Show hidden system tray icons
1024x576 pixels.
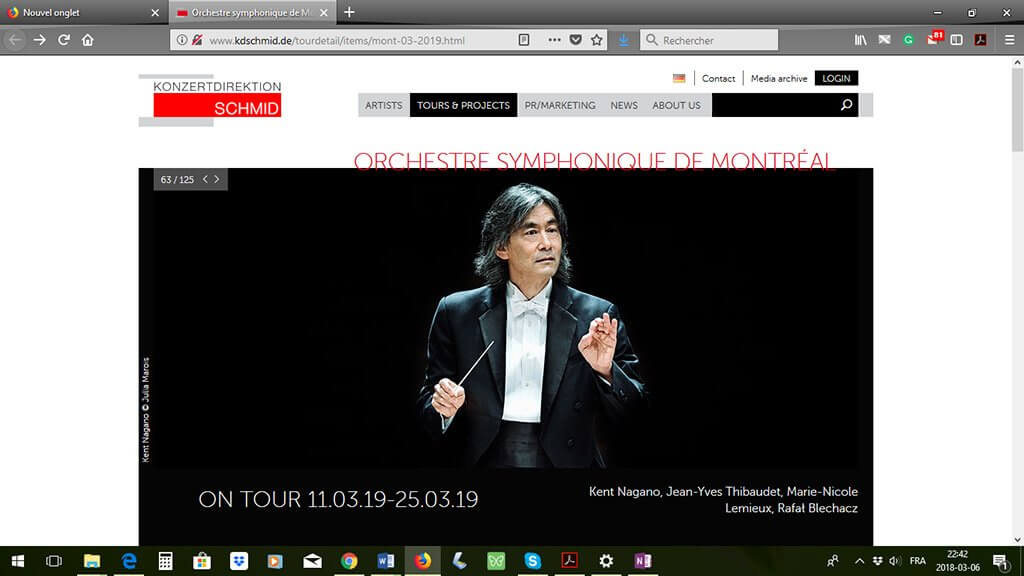(858, 561)
